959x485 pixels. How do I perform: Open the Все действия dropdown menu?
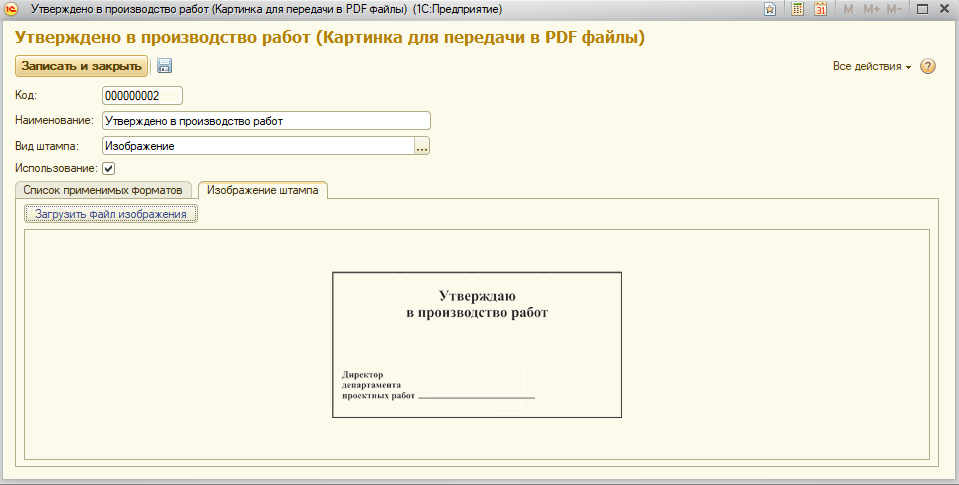coord(872,66)
